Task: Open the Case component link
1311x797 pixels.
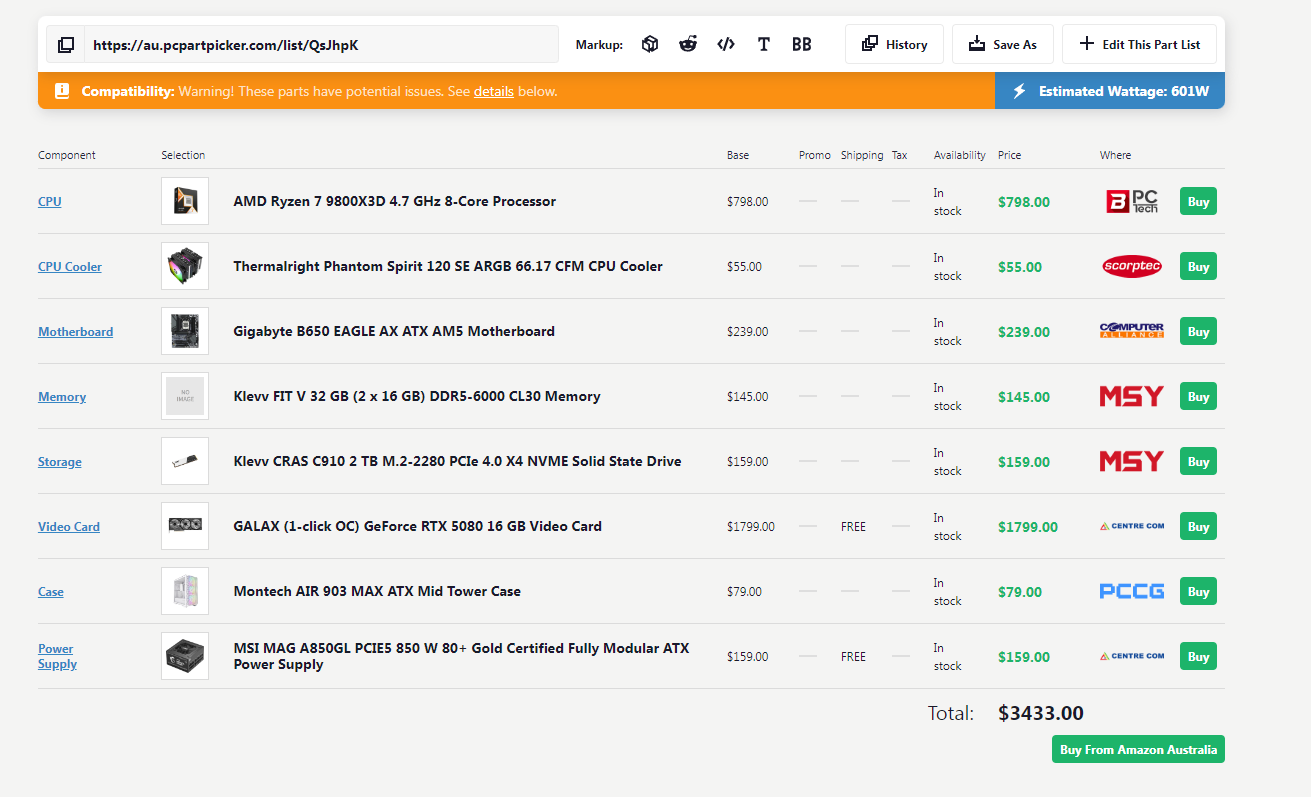Action: (51, 592)
